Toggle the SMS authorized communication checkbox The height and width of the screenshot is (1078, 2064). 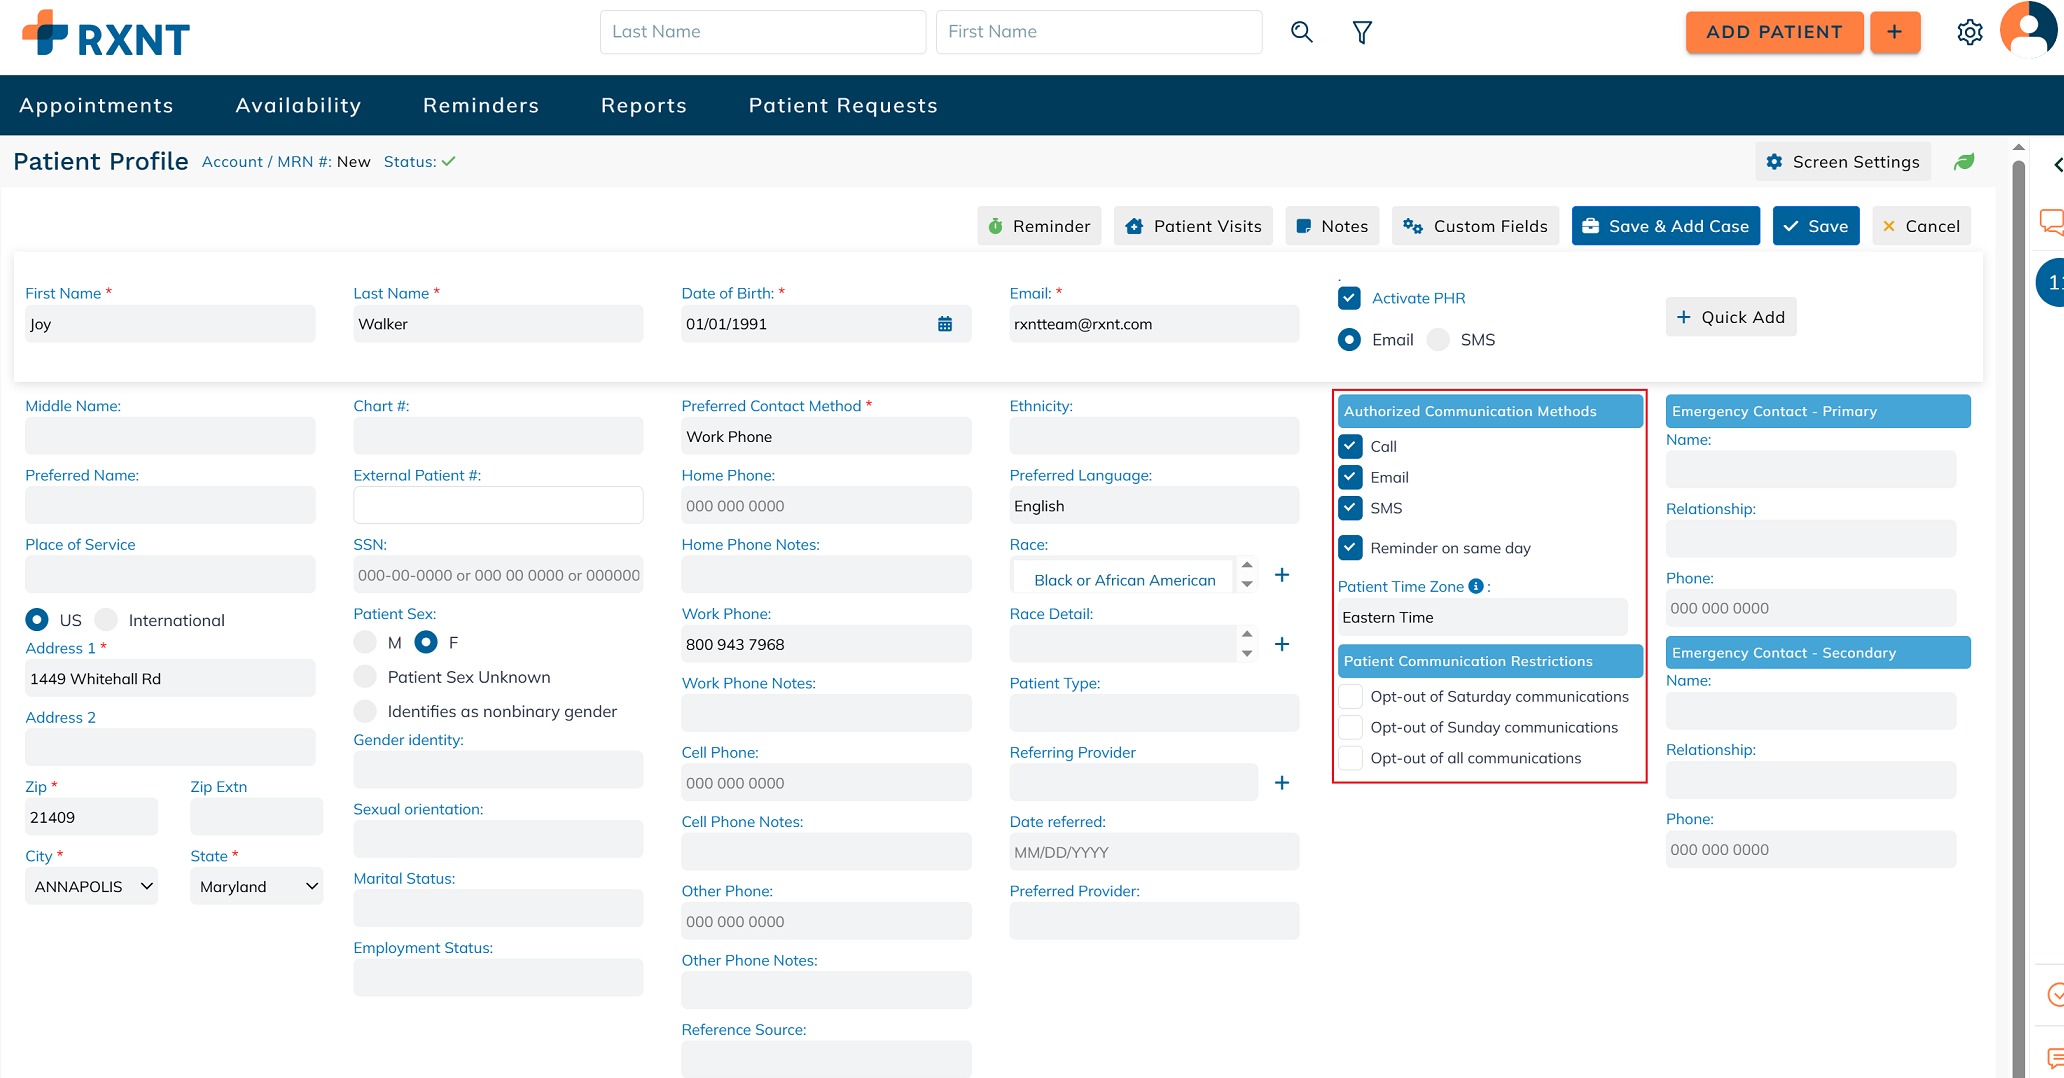click(x=1350, y=508)
